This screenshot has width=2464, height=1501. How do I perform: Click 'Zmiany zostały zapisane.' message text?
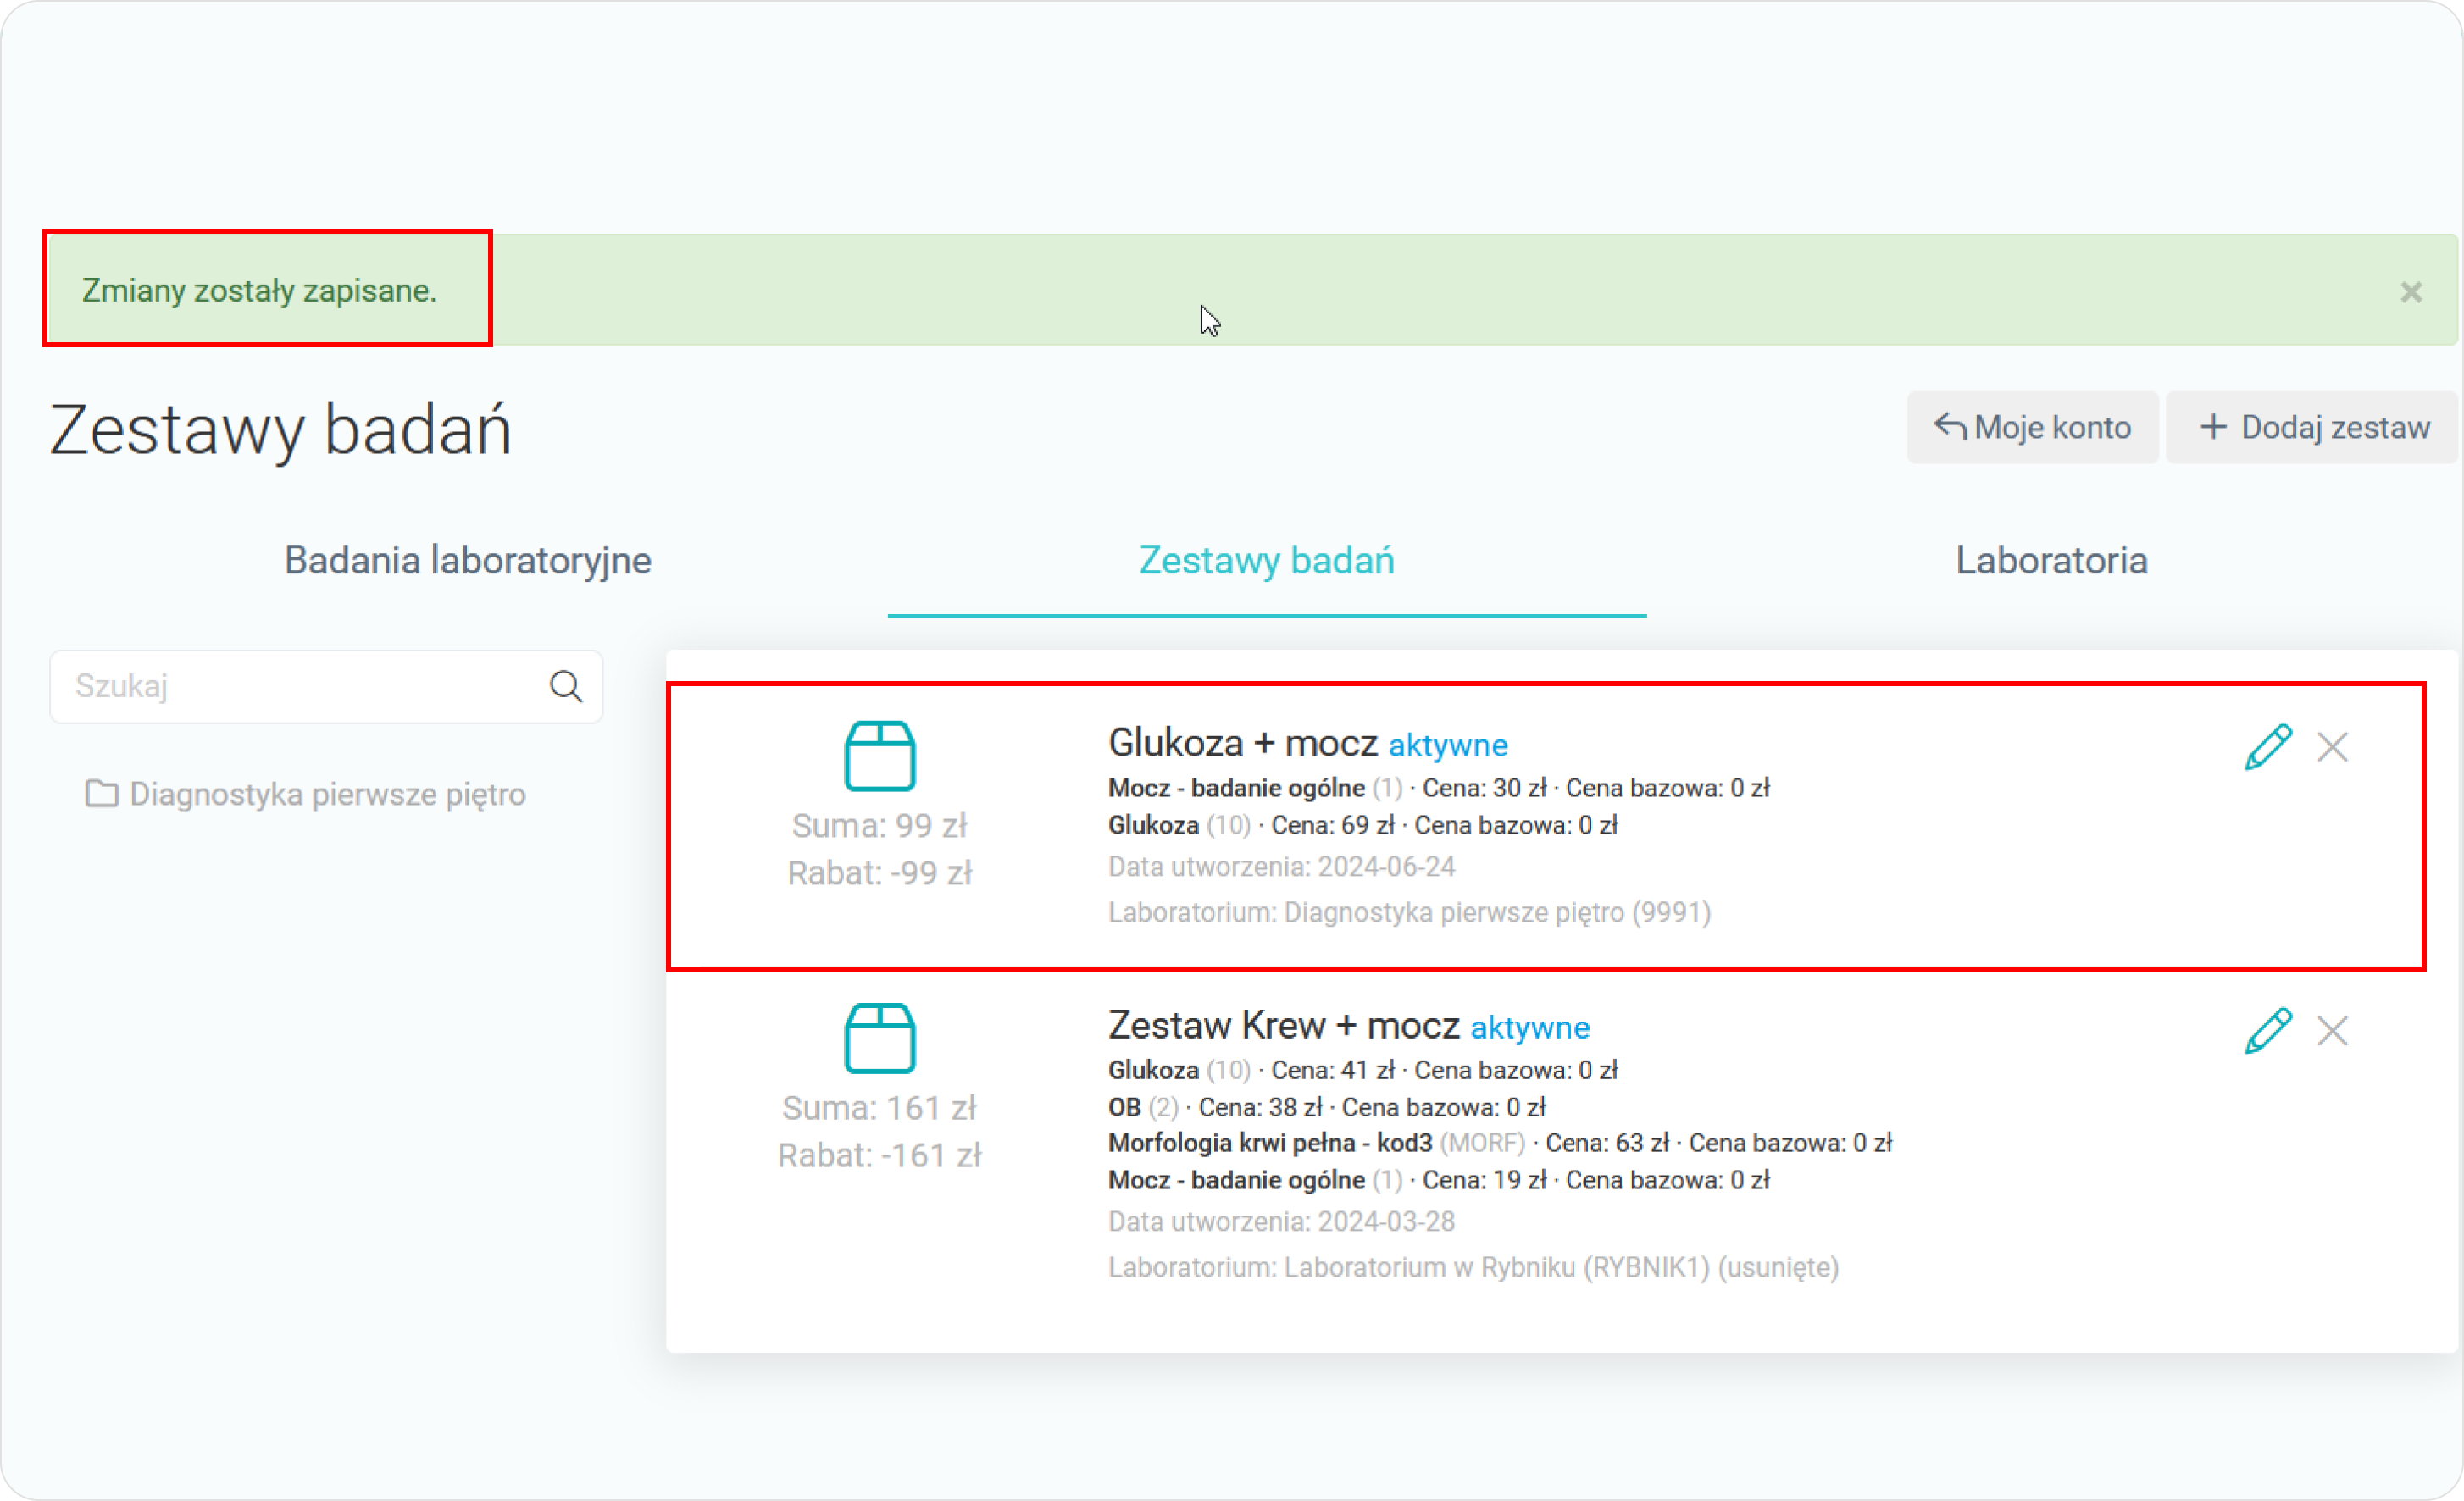pyautogui.click(x=259, y=290)
